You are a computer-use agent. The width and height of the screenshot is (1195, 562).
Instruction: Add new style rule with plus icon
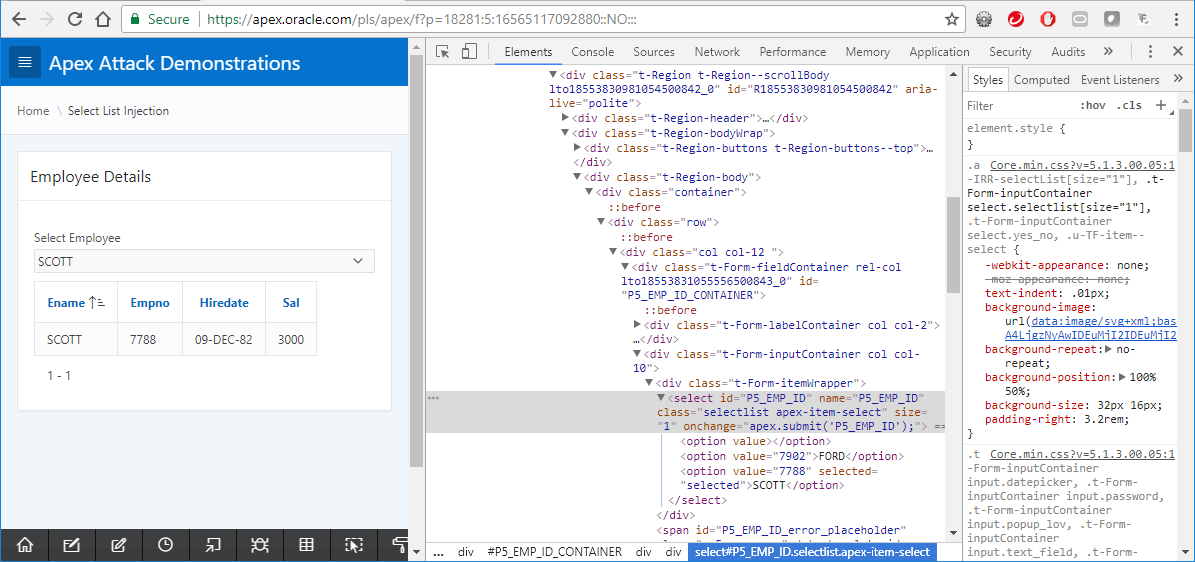click(1160, 105)
